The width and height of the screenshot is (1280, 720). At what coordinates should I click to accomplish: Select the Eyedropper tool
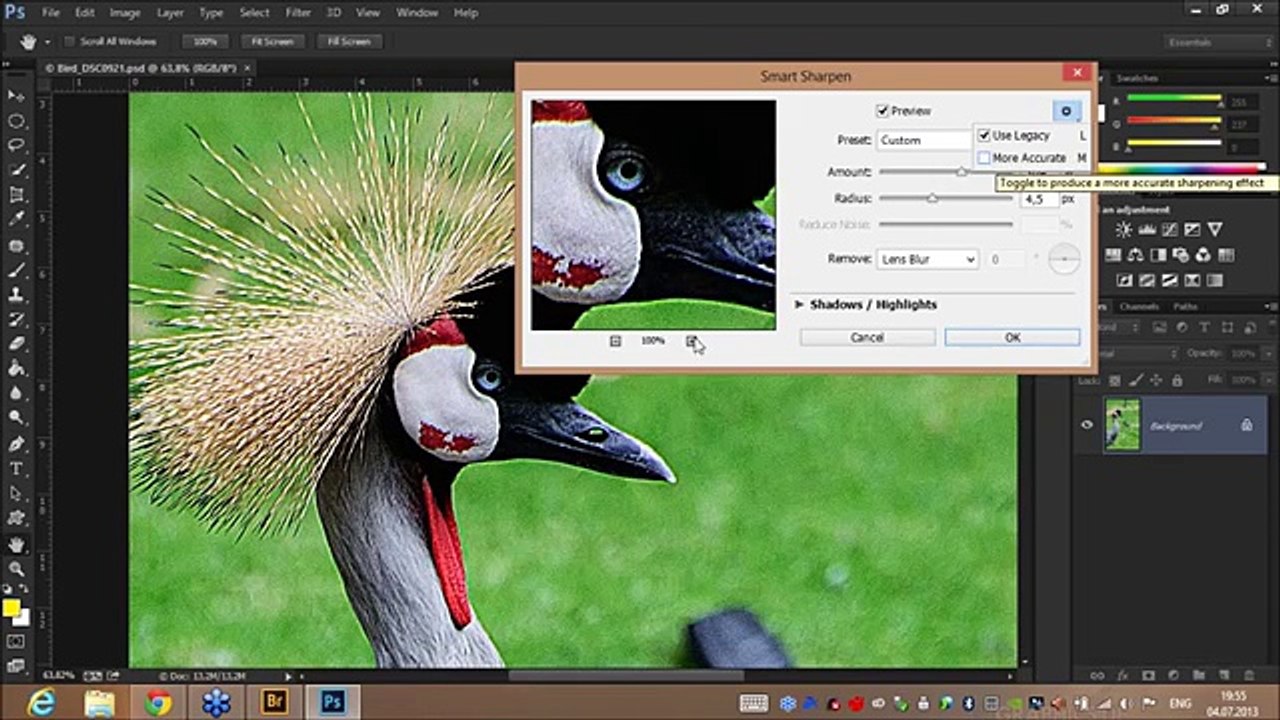(x=16, y=220)
